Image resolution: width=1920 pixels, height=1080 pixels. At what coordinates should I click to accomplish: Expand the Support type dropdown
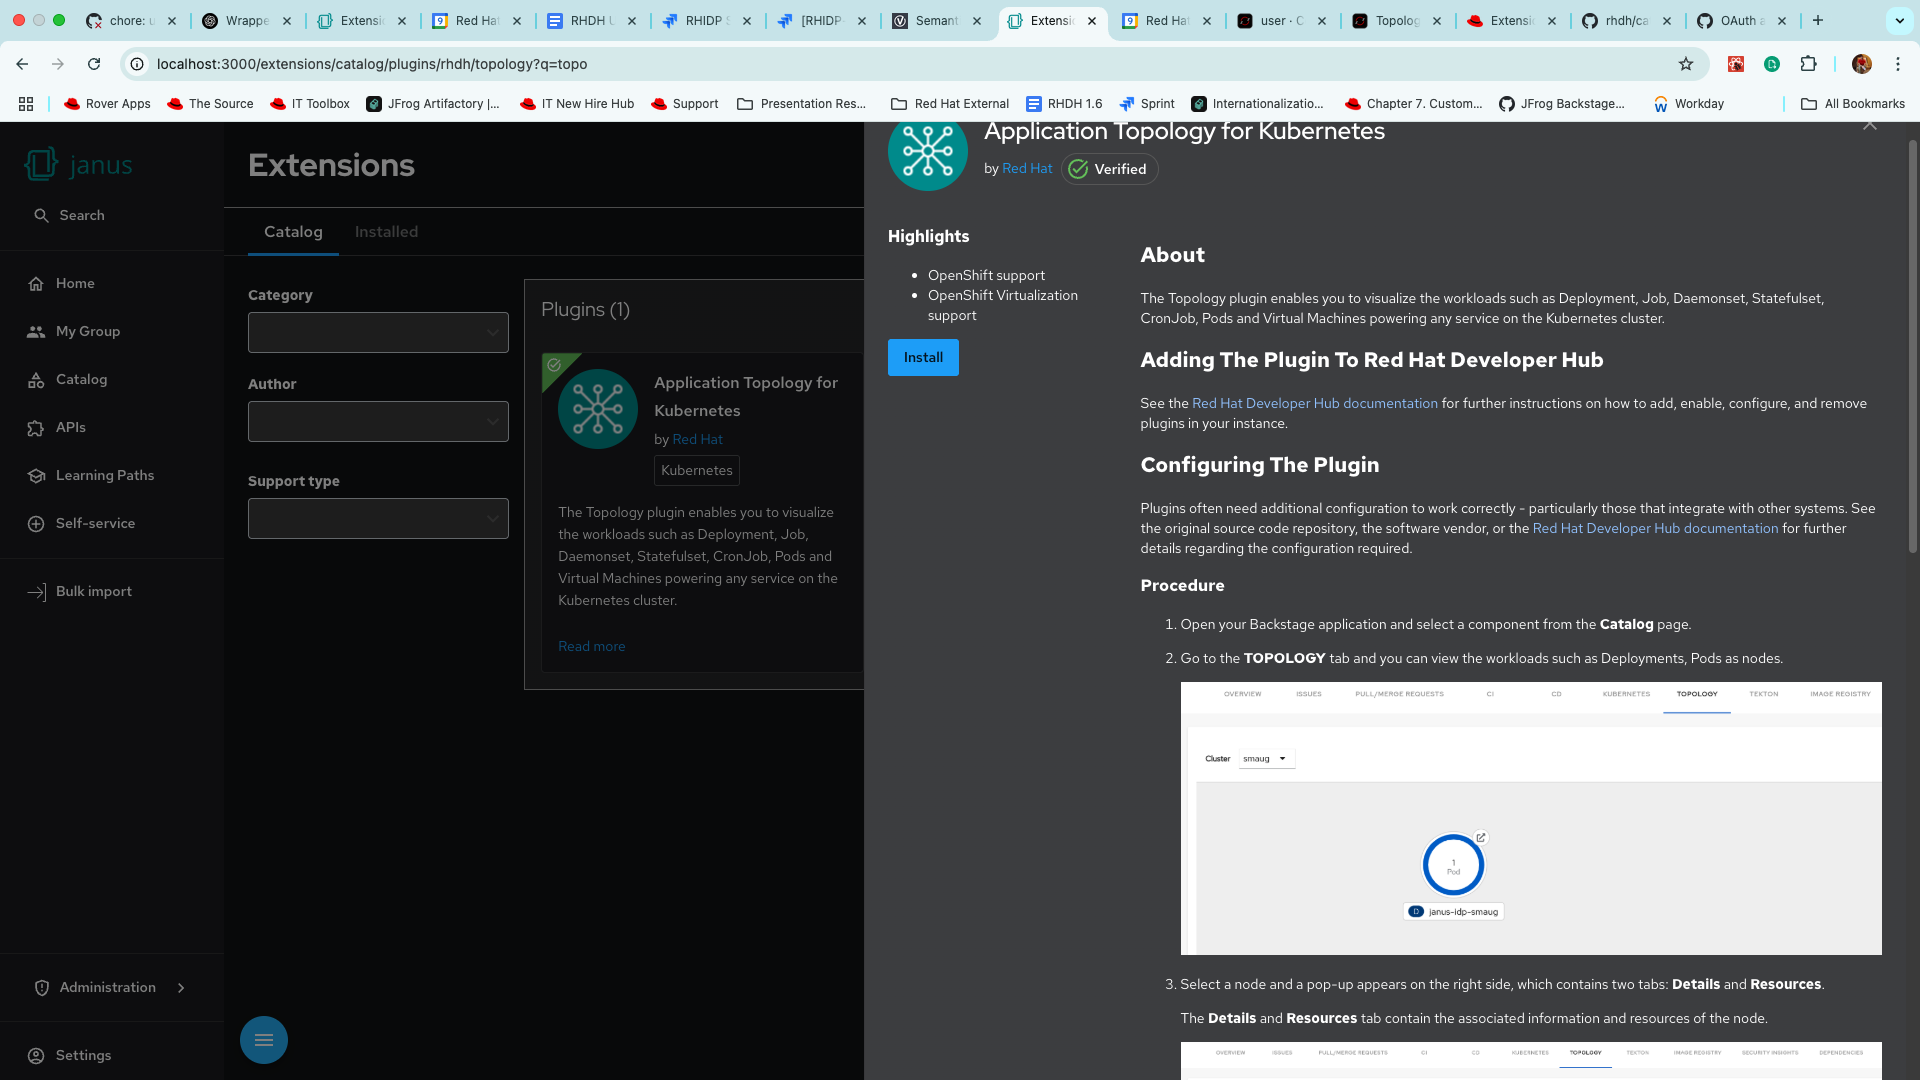pyautogui.click(x=378, y=519)
